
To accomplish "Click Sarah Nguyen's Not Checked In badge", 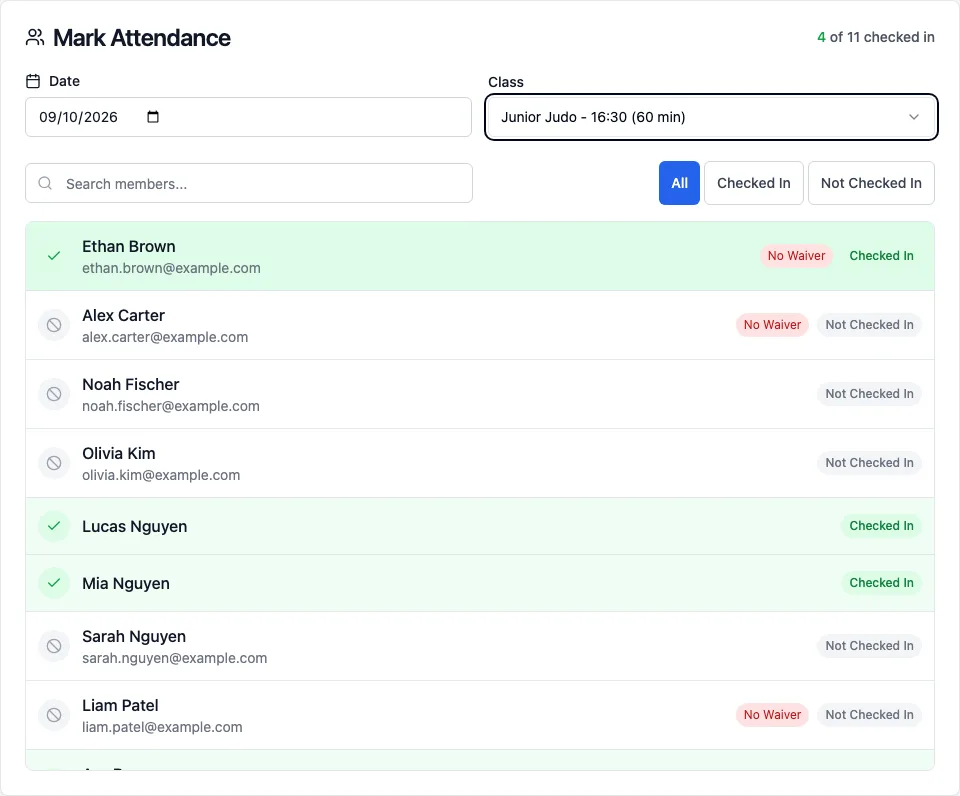I will click(x=869, y=646).
